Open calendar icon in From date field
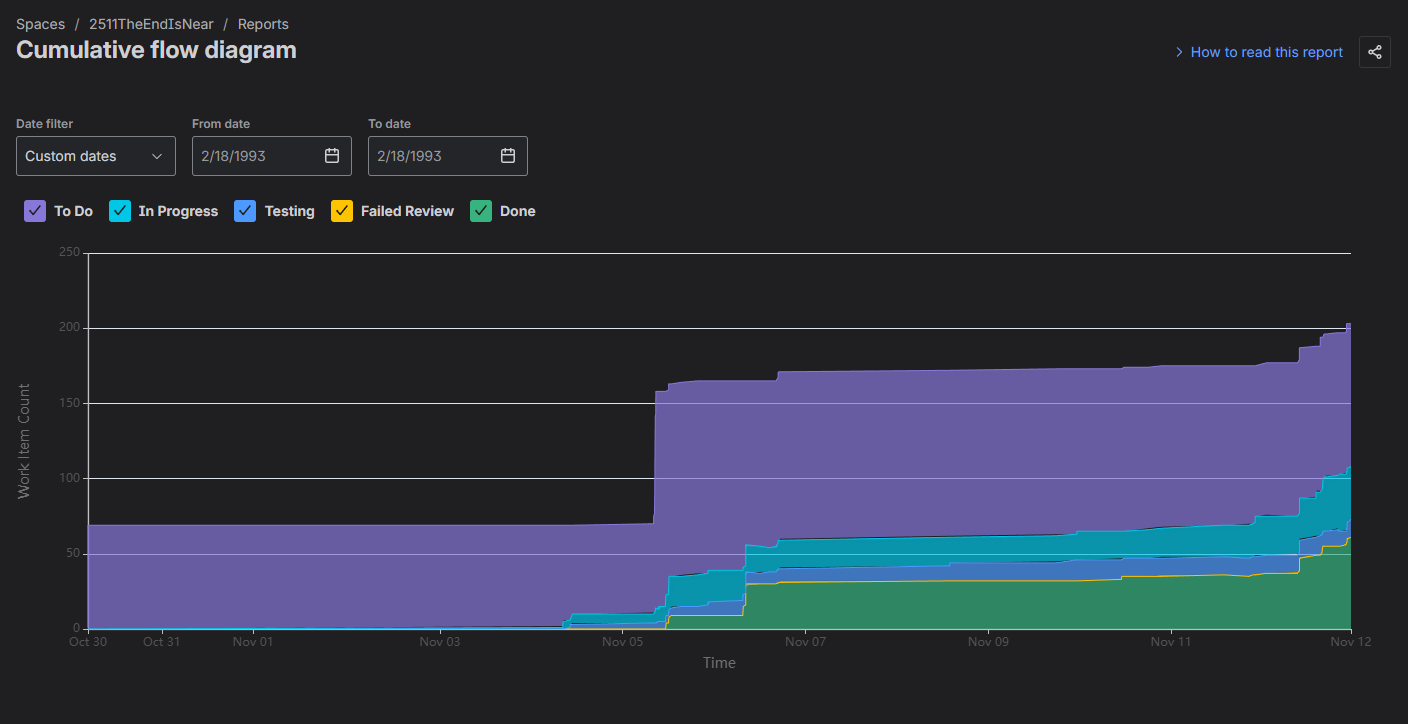 [x=332, y=156]
